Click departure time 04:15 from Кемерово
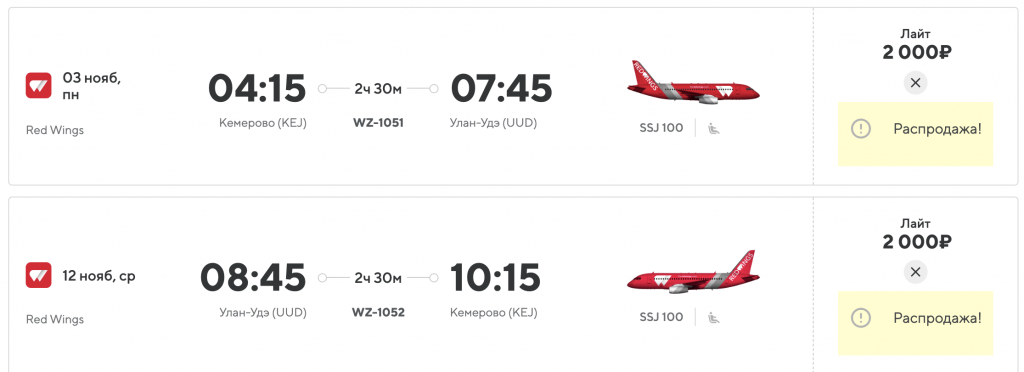This screenshot has height=372, width=1024. [x=257, y=88]
